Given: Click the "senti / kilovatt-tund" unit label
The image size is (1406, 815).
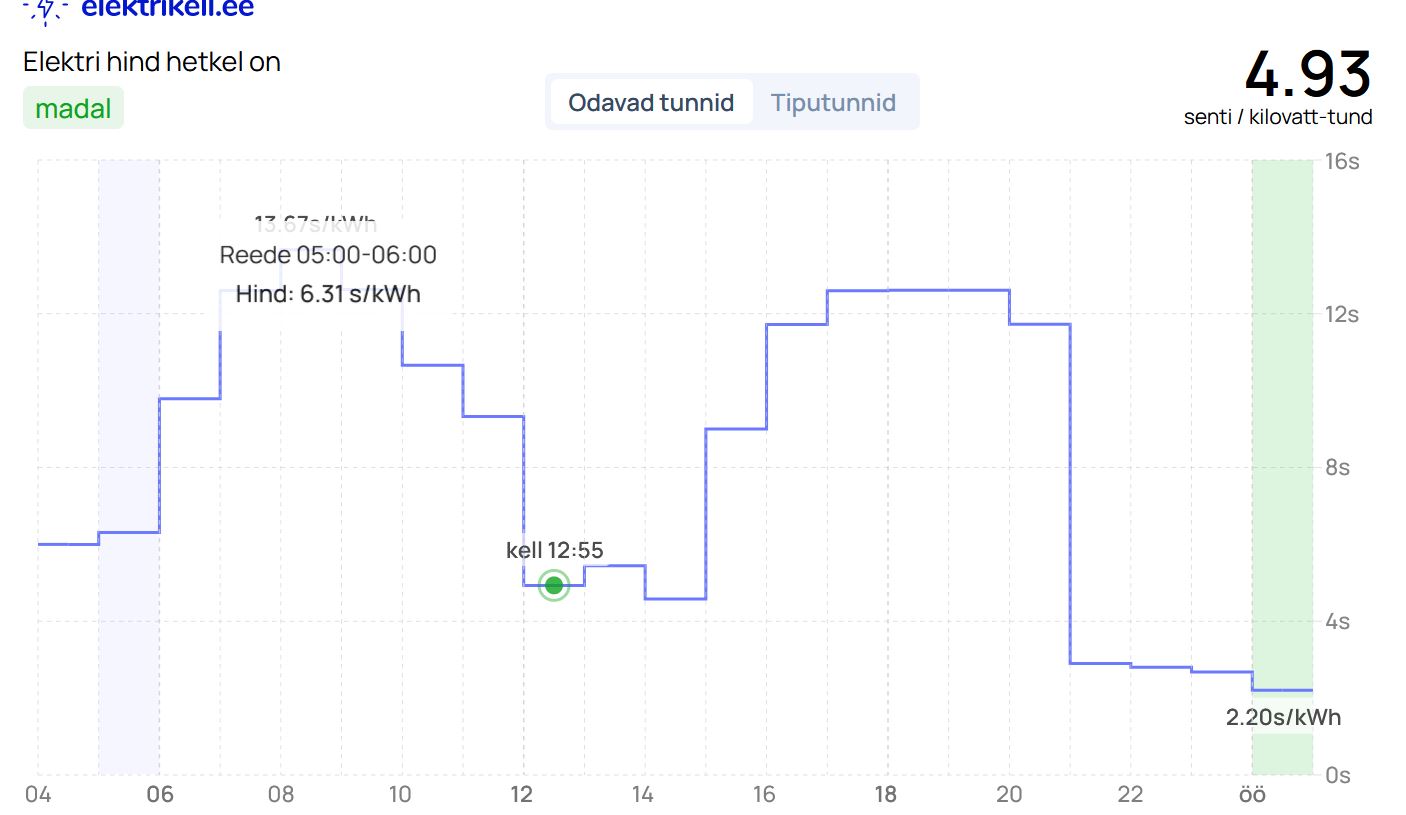Looking at the screenshot, I should [1277, 117].
